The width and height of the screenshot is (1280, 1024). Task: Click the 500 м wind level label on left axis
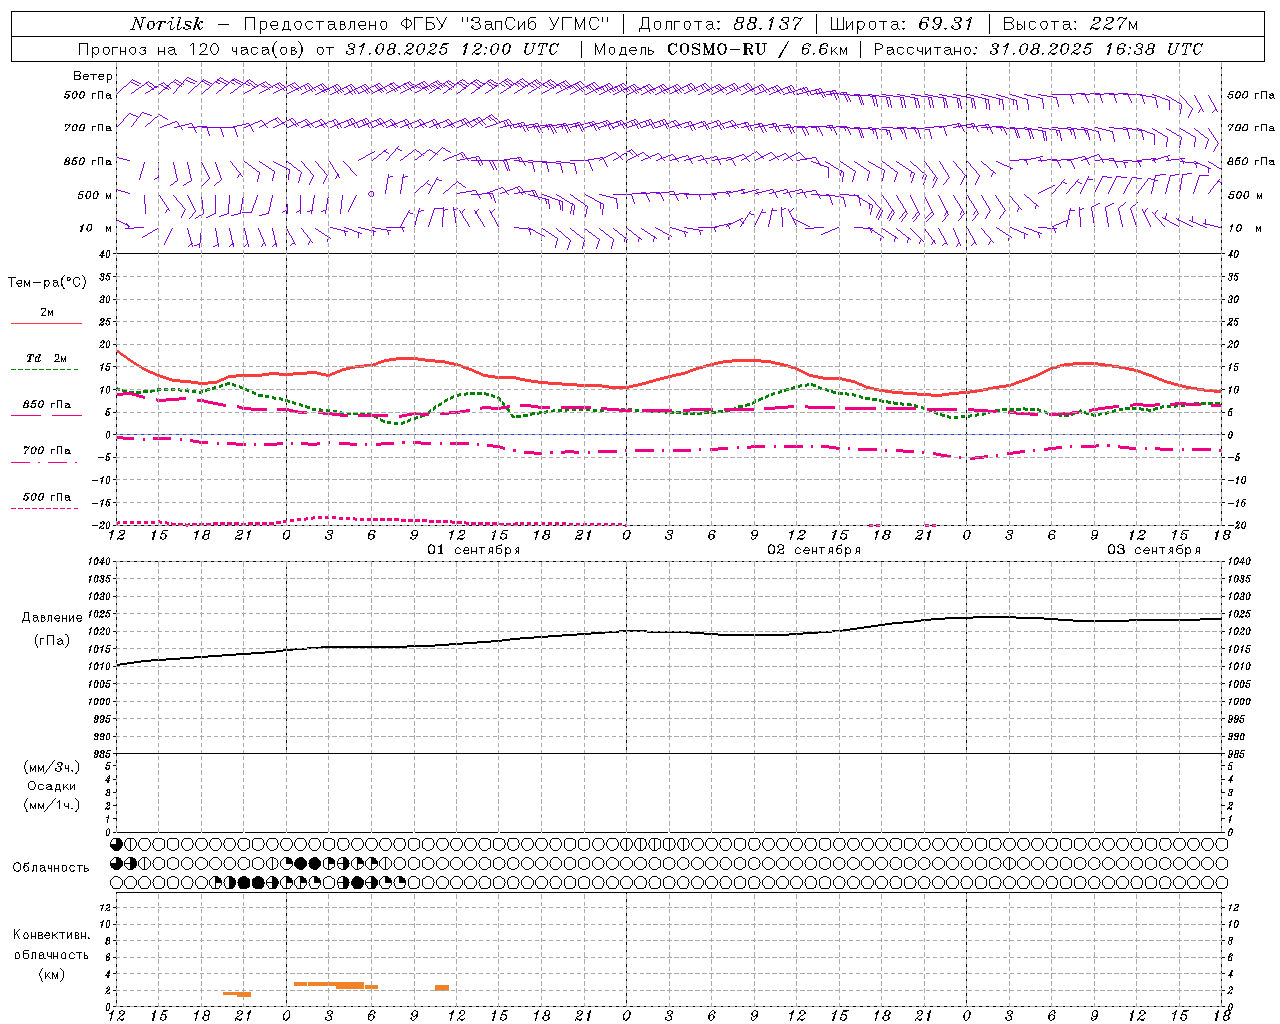pyautogui.click(x=95, y=195)
